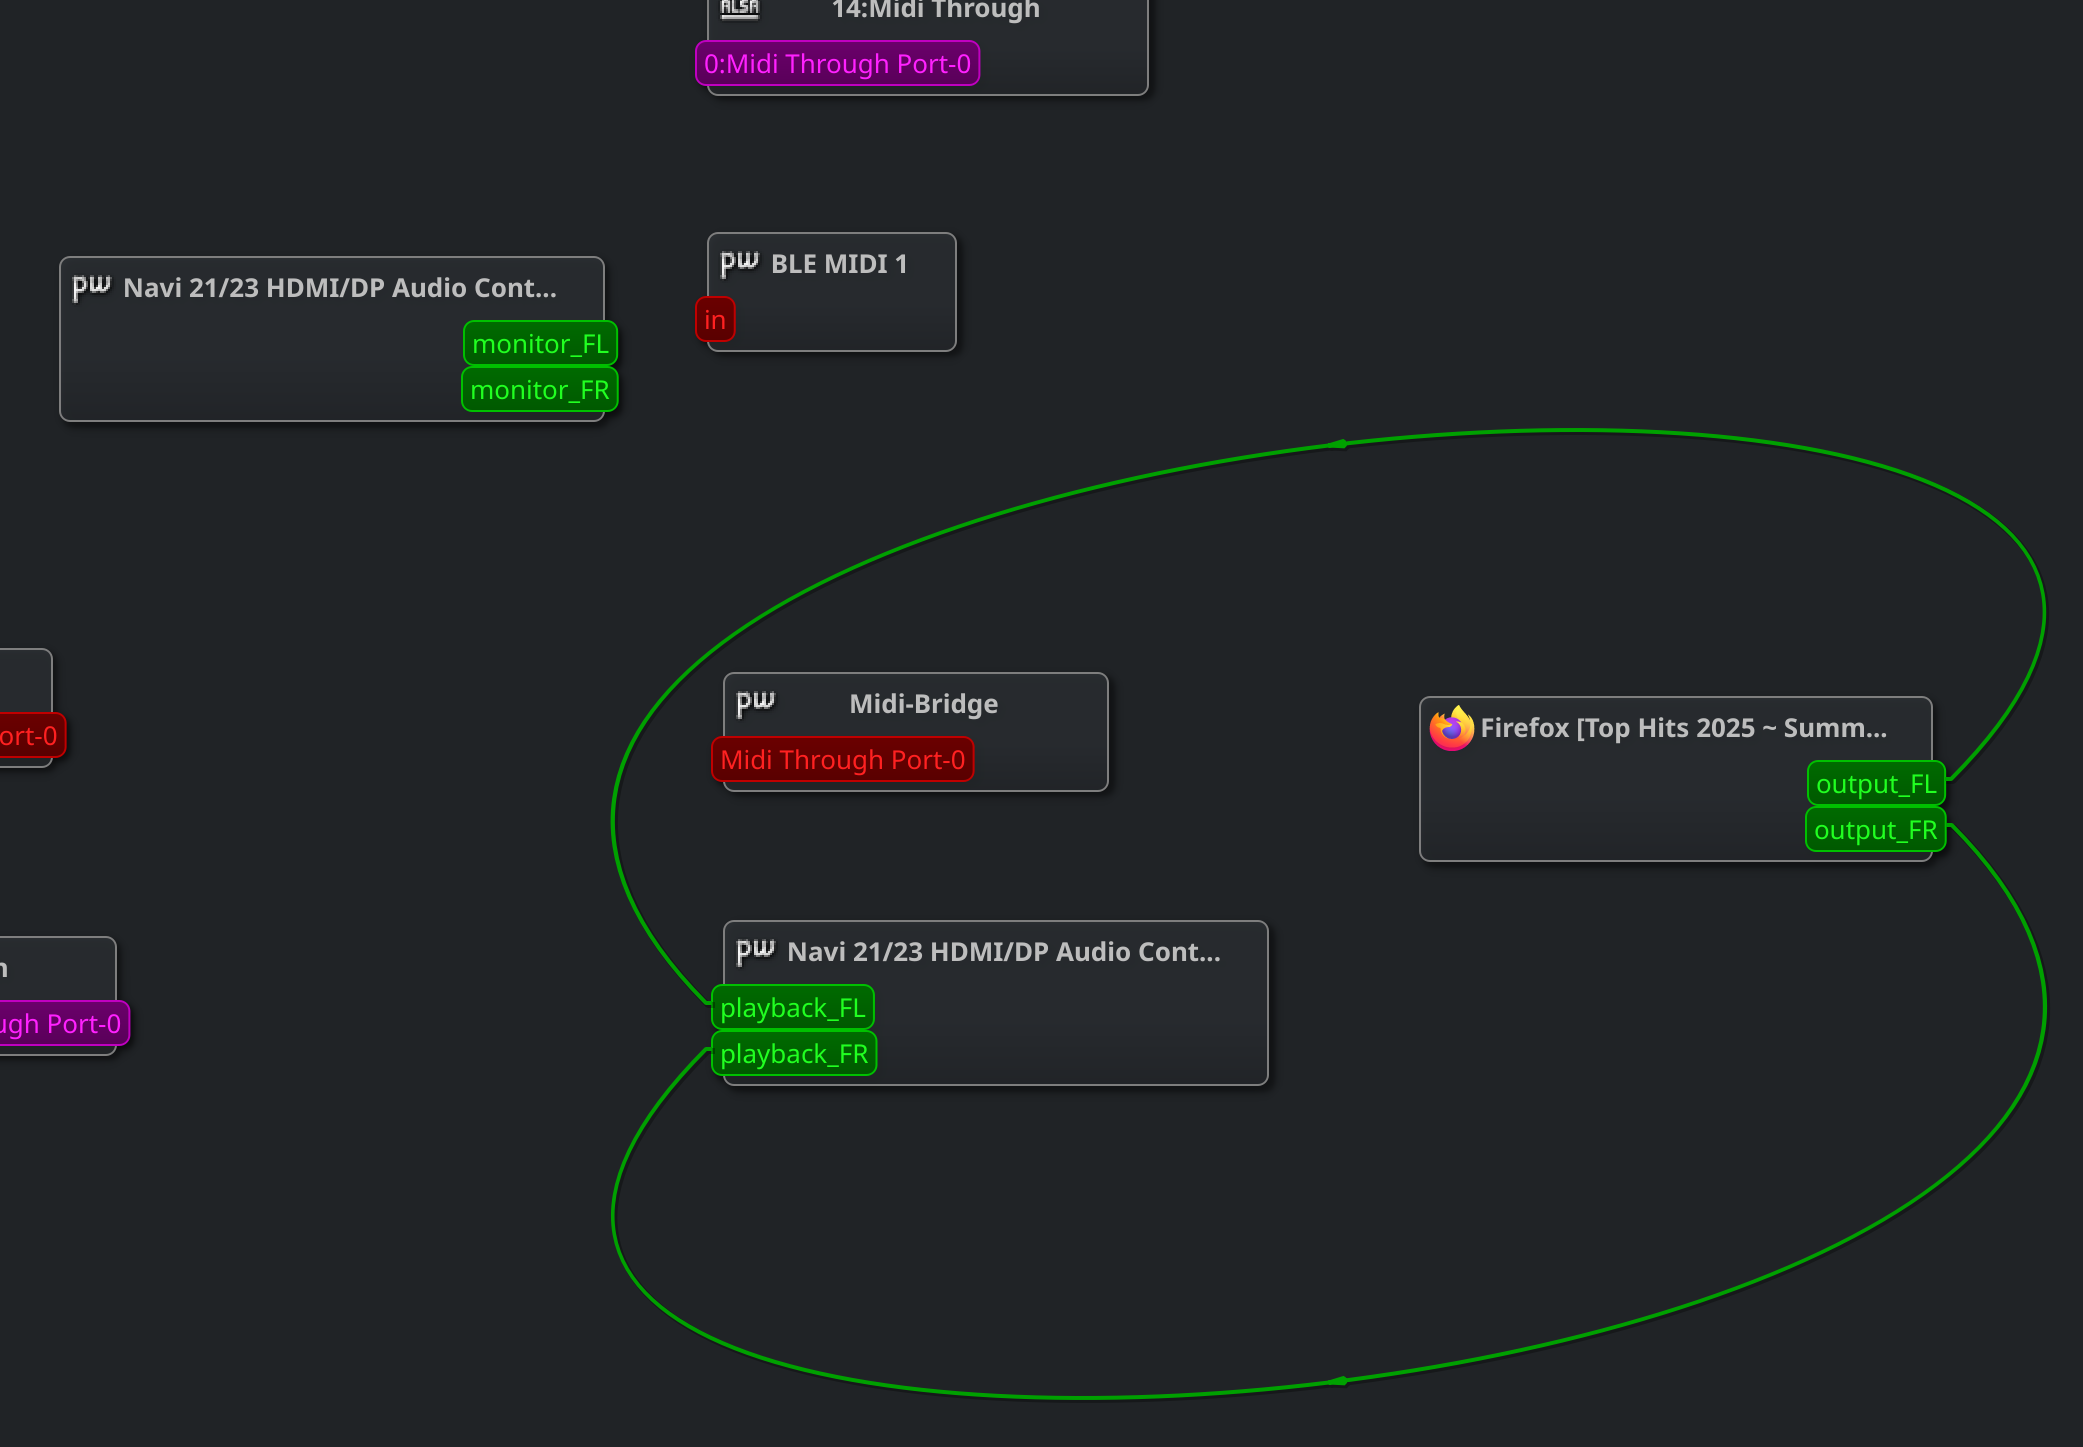The image size is (2083, 1447).
Task: Select the playback_FR input port
Action: [x=794, y=1054]
